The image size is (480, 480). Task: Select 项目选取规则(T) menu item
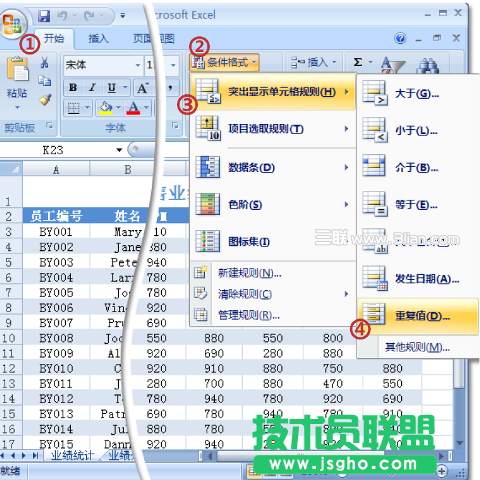273,129
